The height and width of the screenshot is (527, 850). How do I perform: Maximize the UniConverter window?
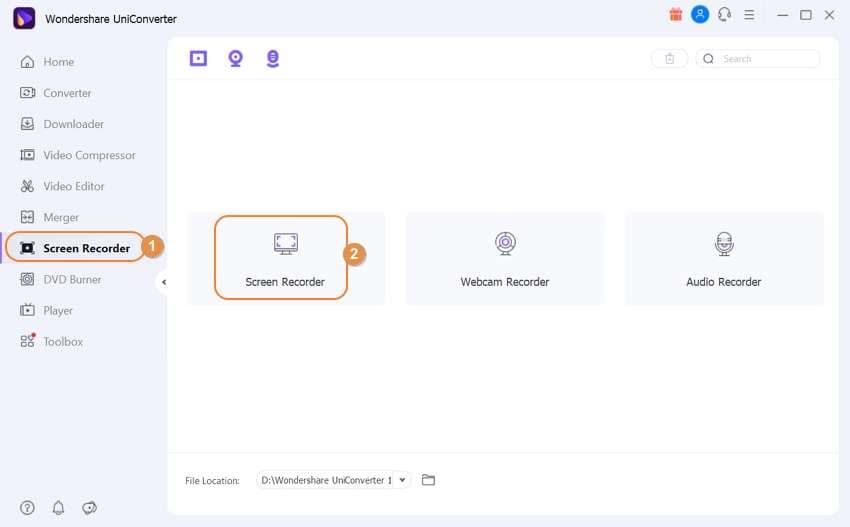click(x=806, y=15)
